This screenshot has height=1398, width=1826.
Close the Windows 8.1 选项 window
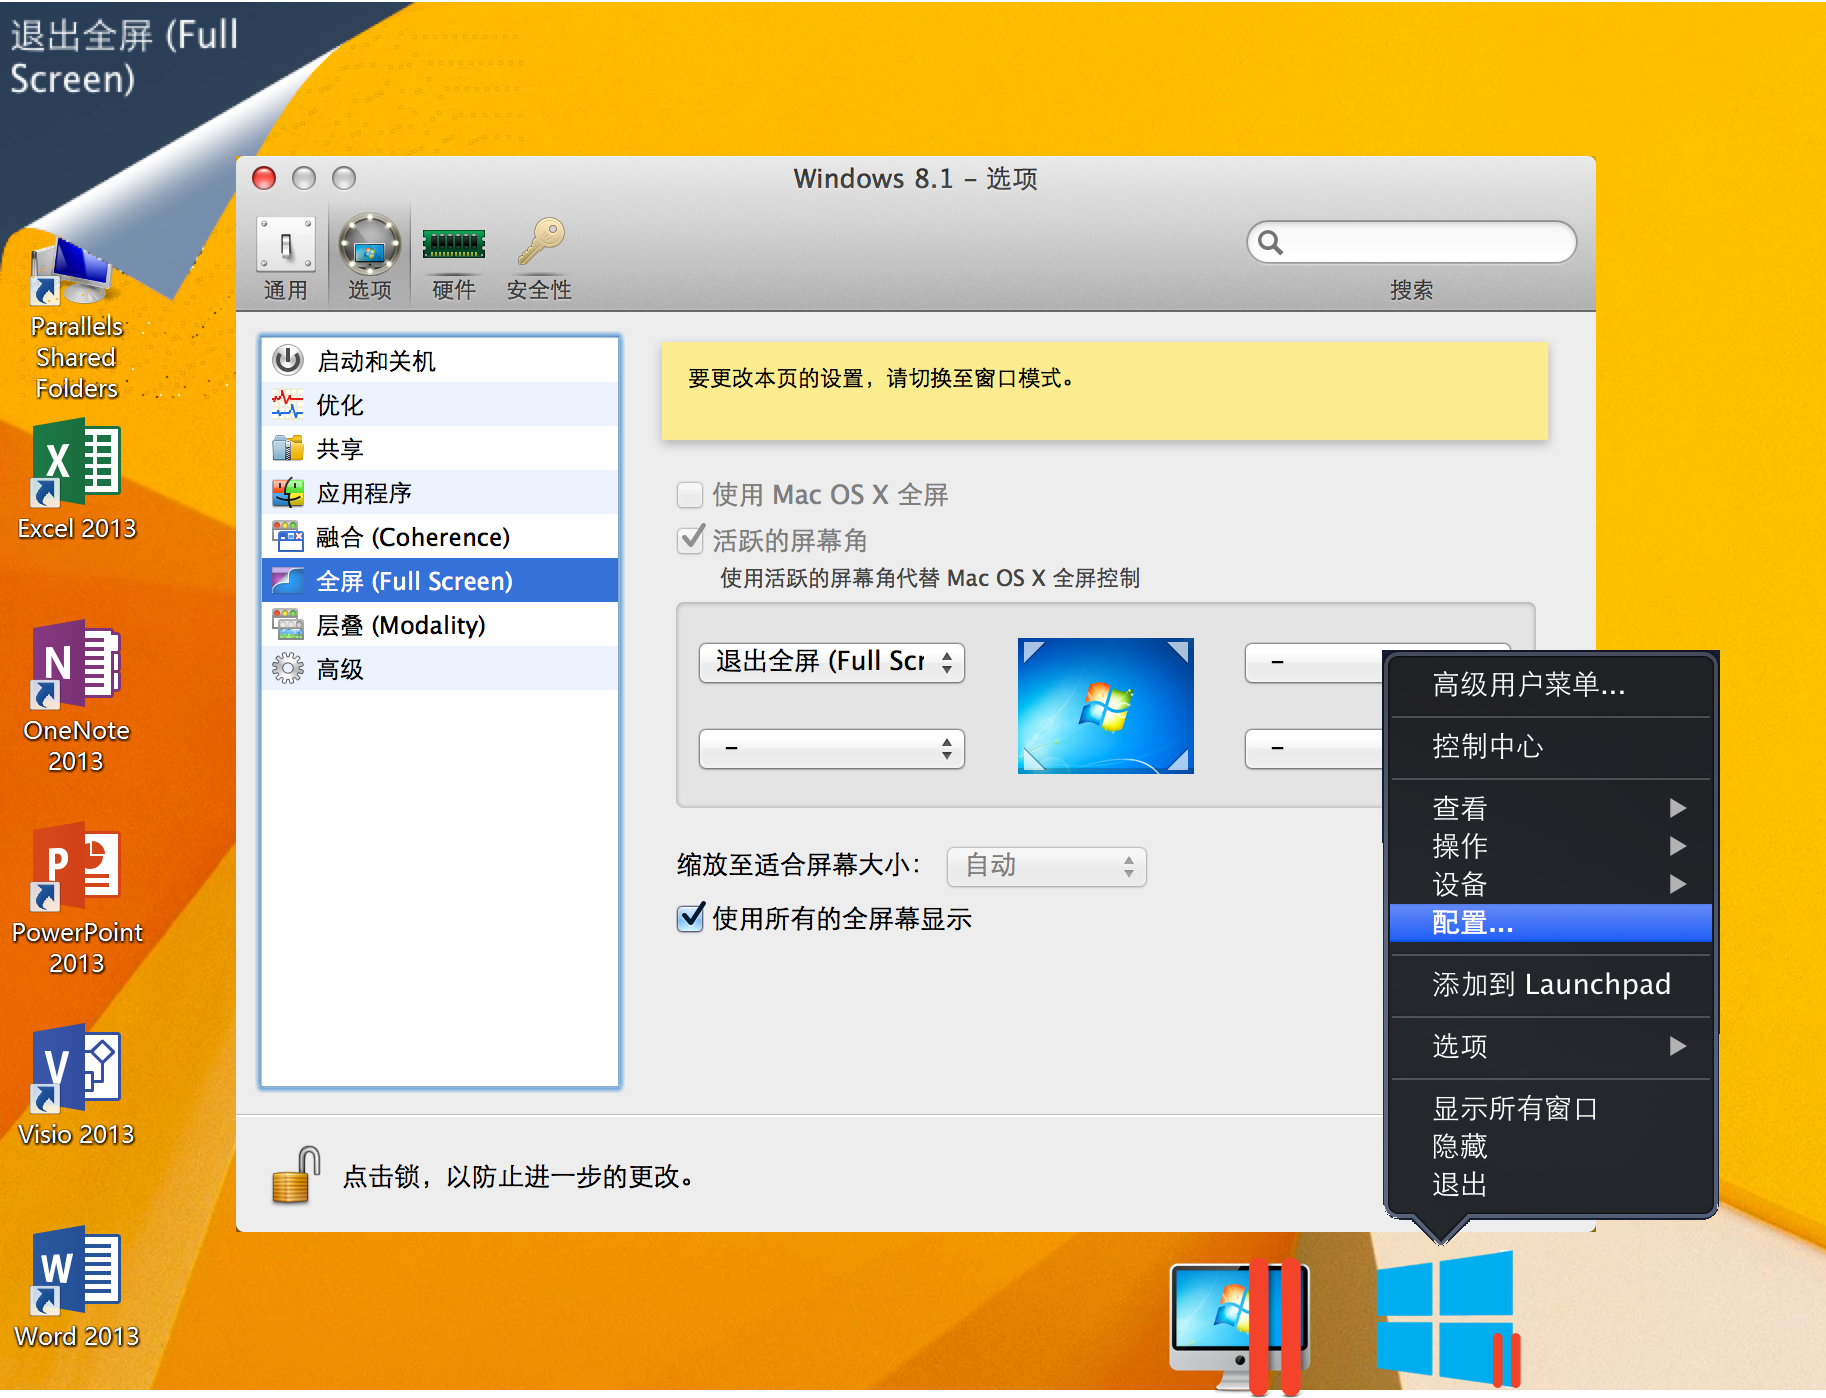264,178
